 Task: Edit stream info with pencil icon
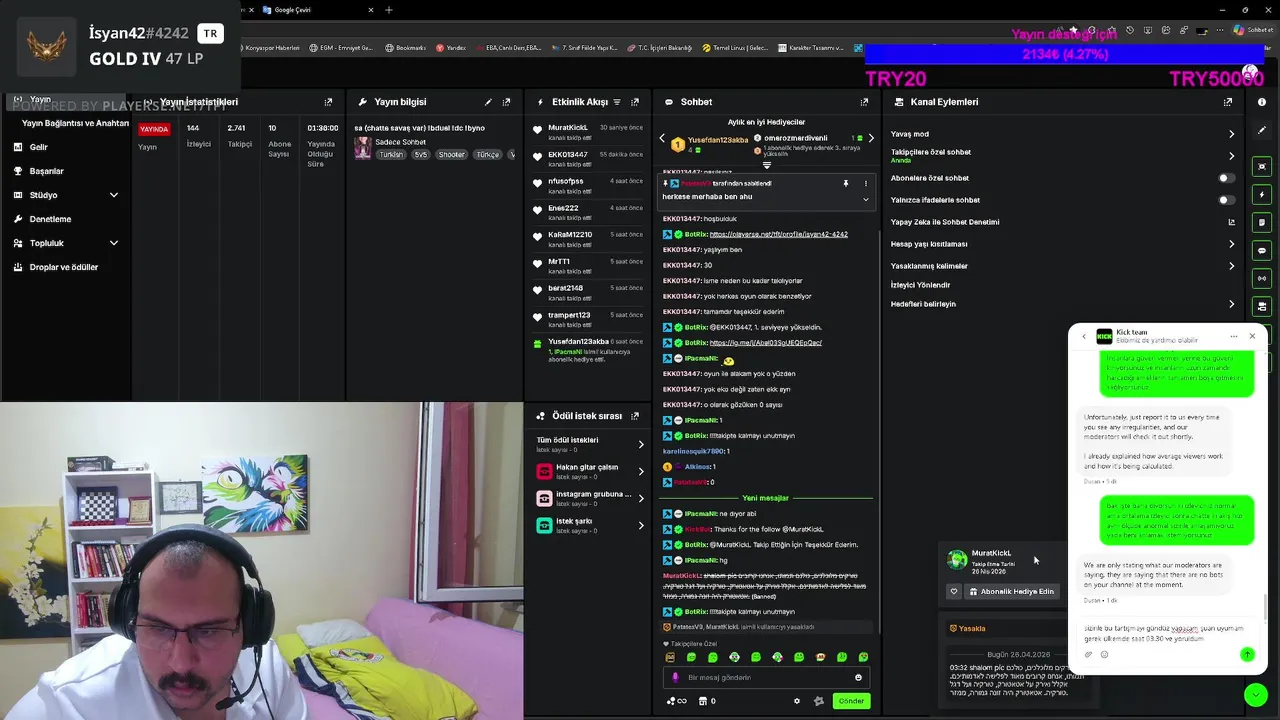pos(488,102)
